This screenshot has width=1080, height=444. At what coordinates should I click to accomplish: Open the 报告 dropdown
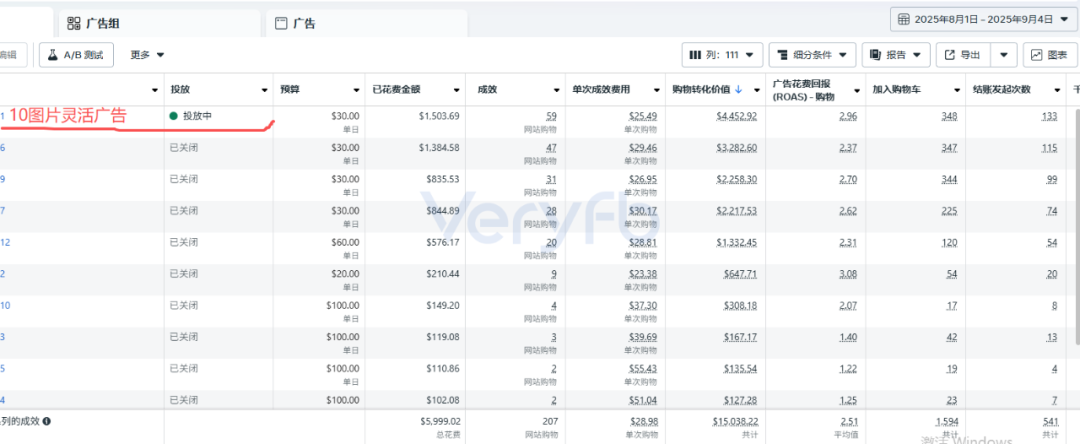896,55
